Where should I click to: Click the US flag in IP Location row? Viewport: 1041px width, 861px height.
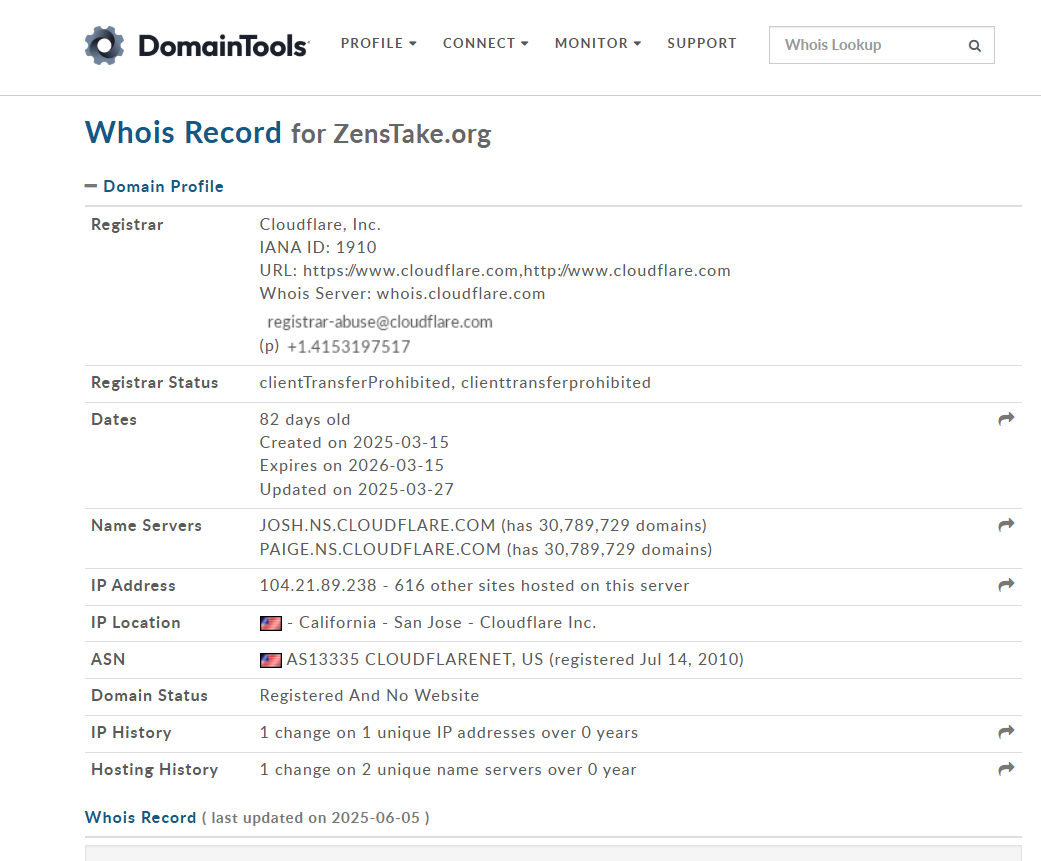pos(271,623)
